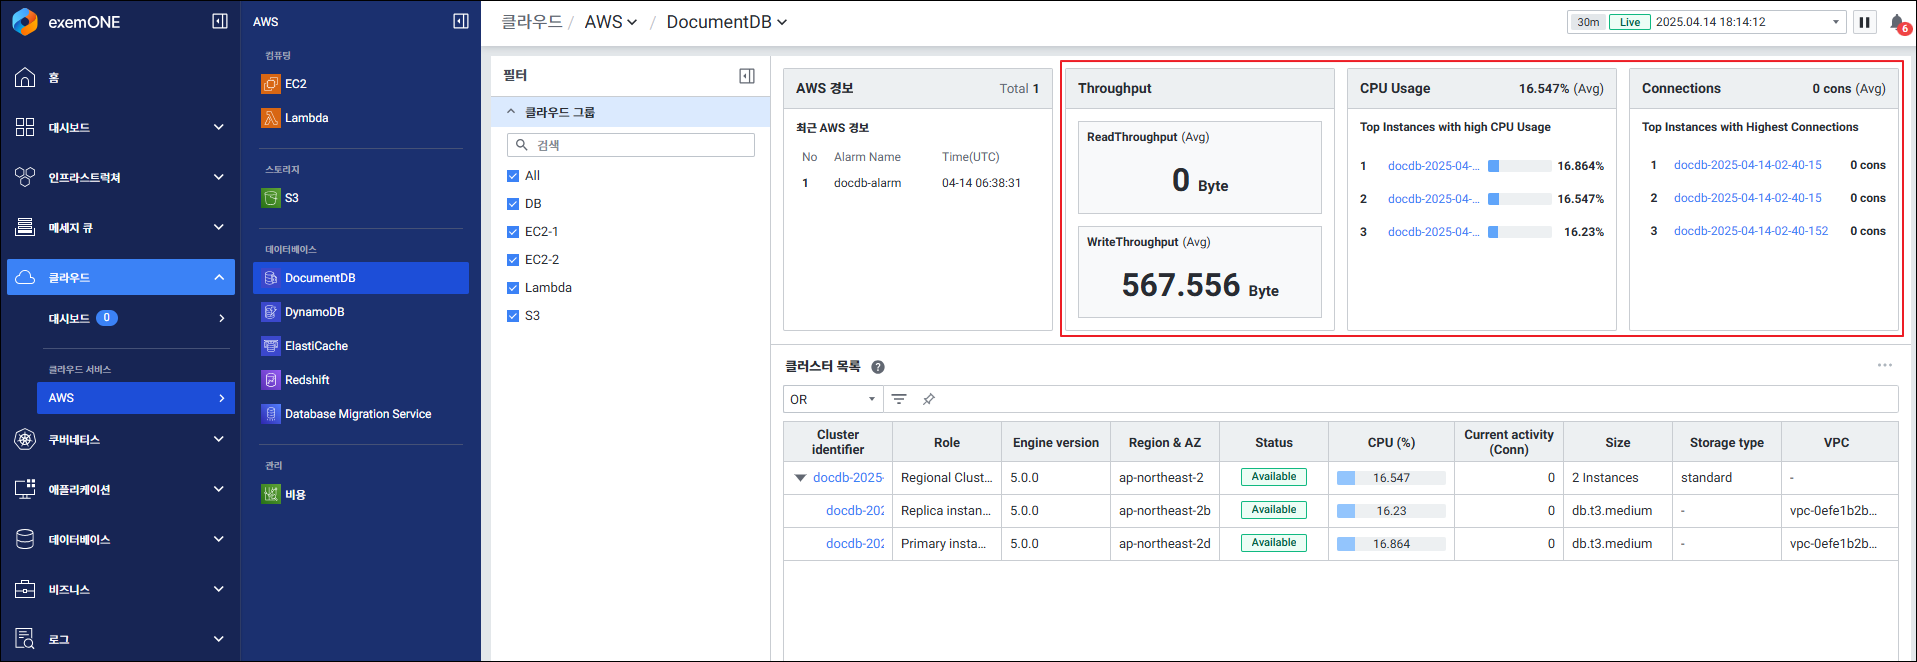Image resolution: width=1917 pixels, height=662 pixels.
Task: Select Redshift from the AWS menu
Action: pyautogui.click(x=307, y=380)
